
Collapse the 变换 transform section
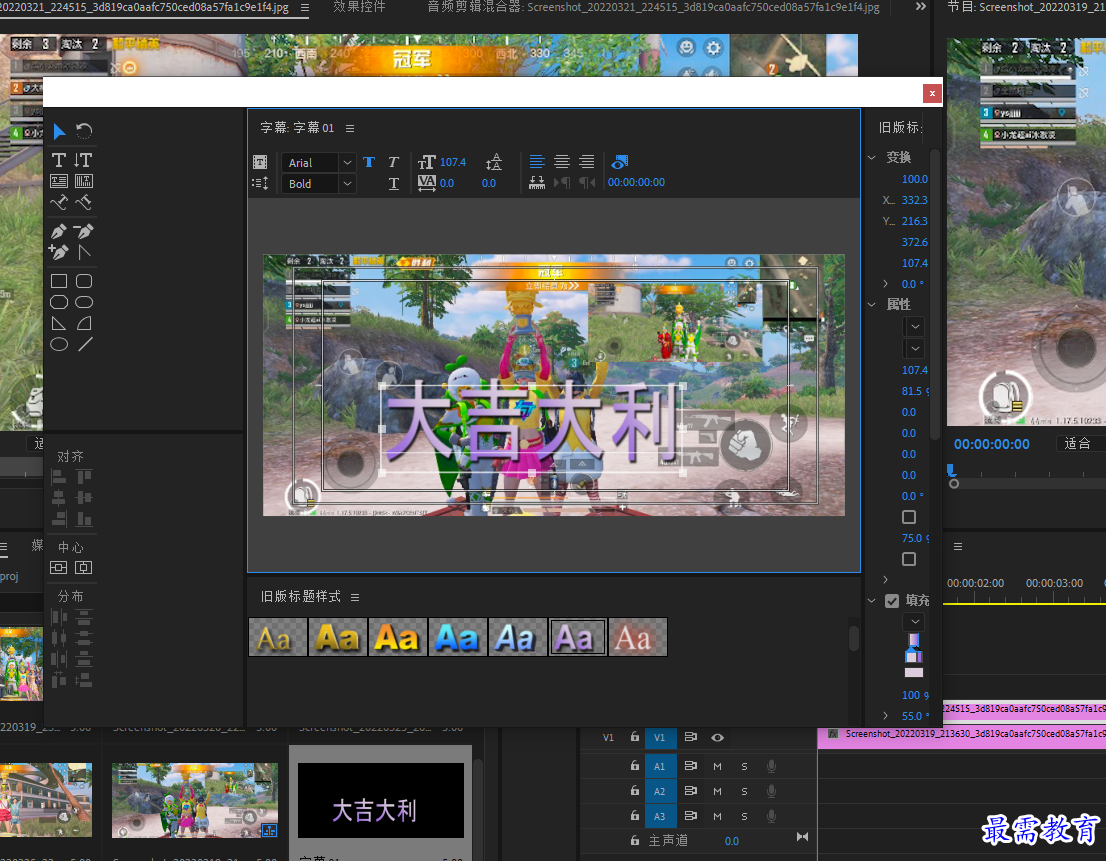[872, 157]
